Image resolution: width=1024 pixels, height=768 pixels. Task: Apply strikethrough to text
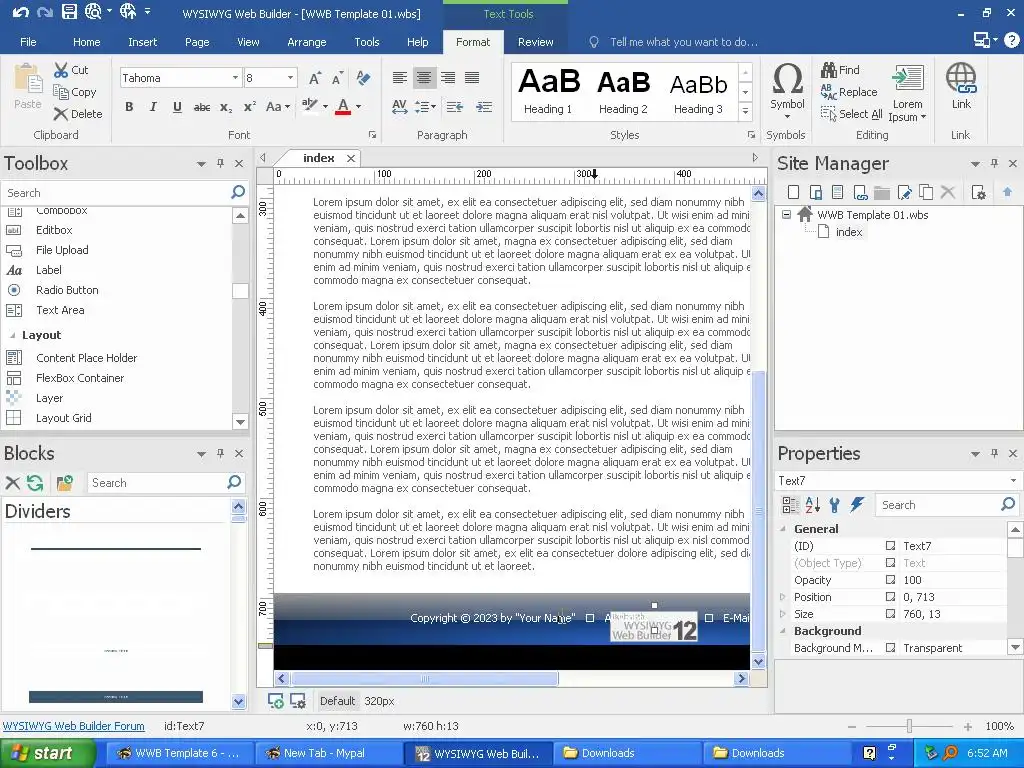tap(202, 107)
